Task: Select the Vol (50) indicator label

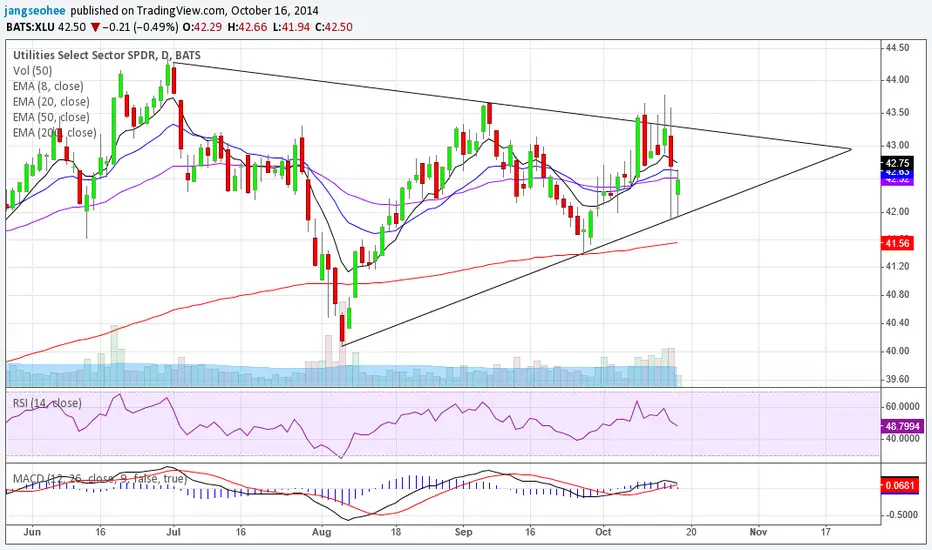Action: tap(33, 71)
